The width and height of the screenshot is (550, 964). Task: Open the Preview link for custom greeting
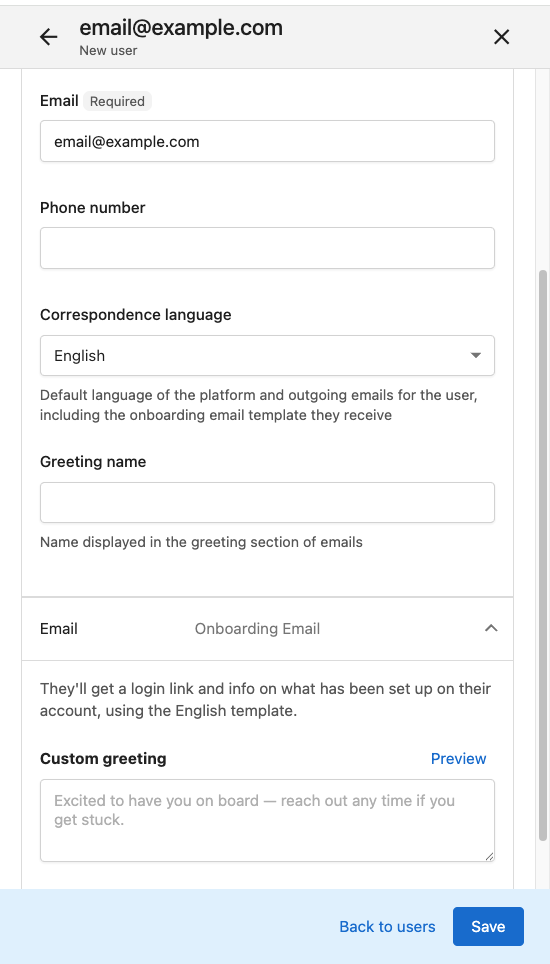tap(458, 759)
